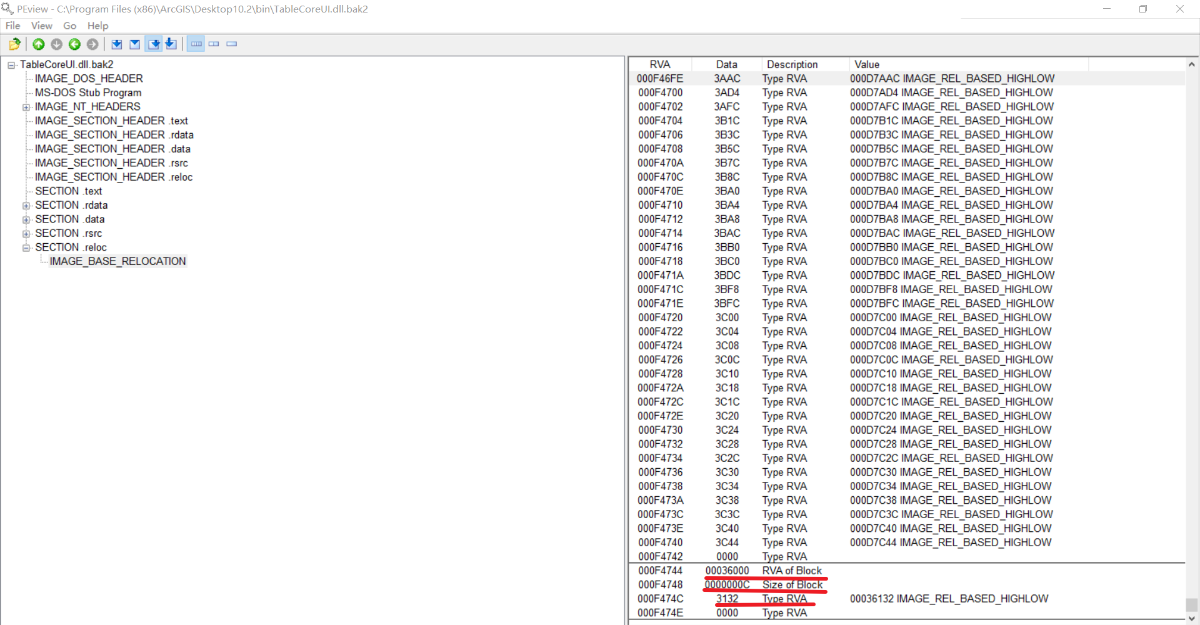Click the RVA column header
This screenshot has width=1200, height=625.
(660, 64)
